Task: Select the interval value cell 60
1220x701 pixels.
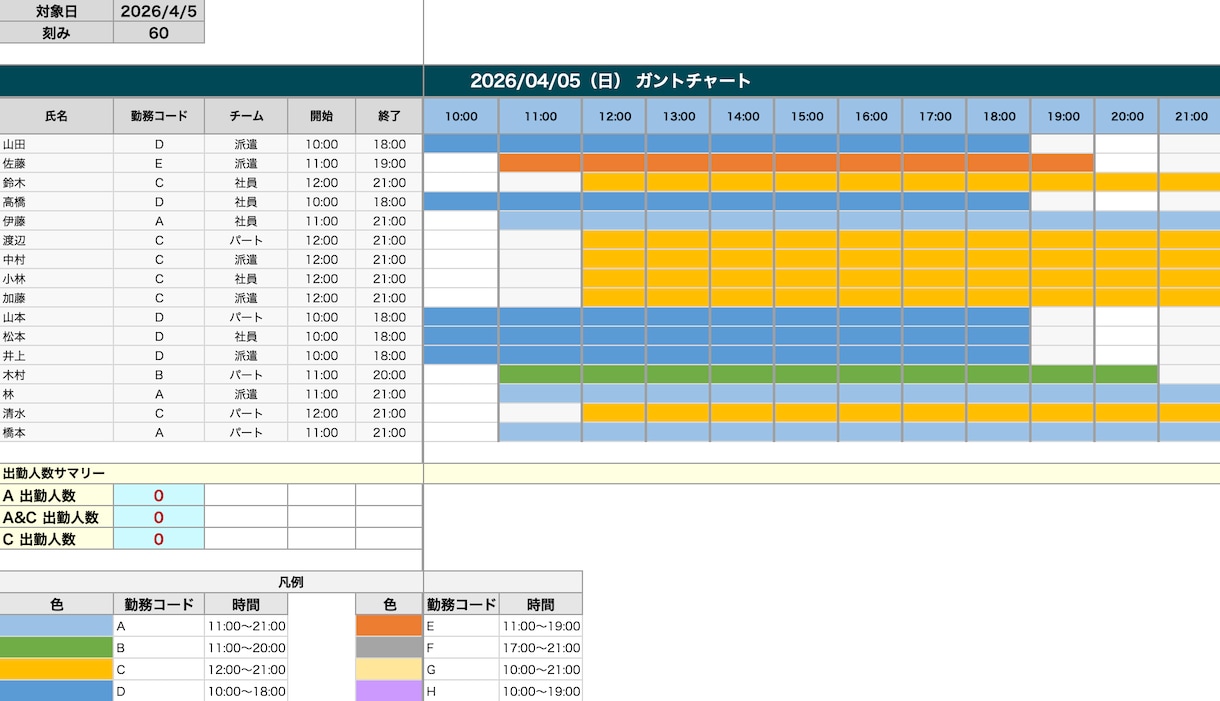Action: point(159,33)
